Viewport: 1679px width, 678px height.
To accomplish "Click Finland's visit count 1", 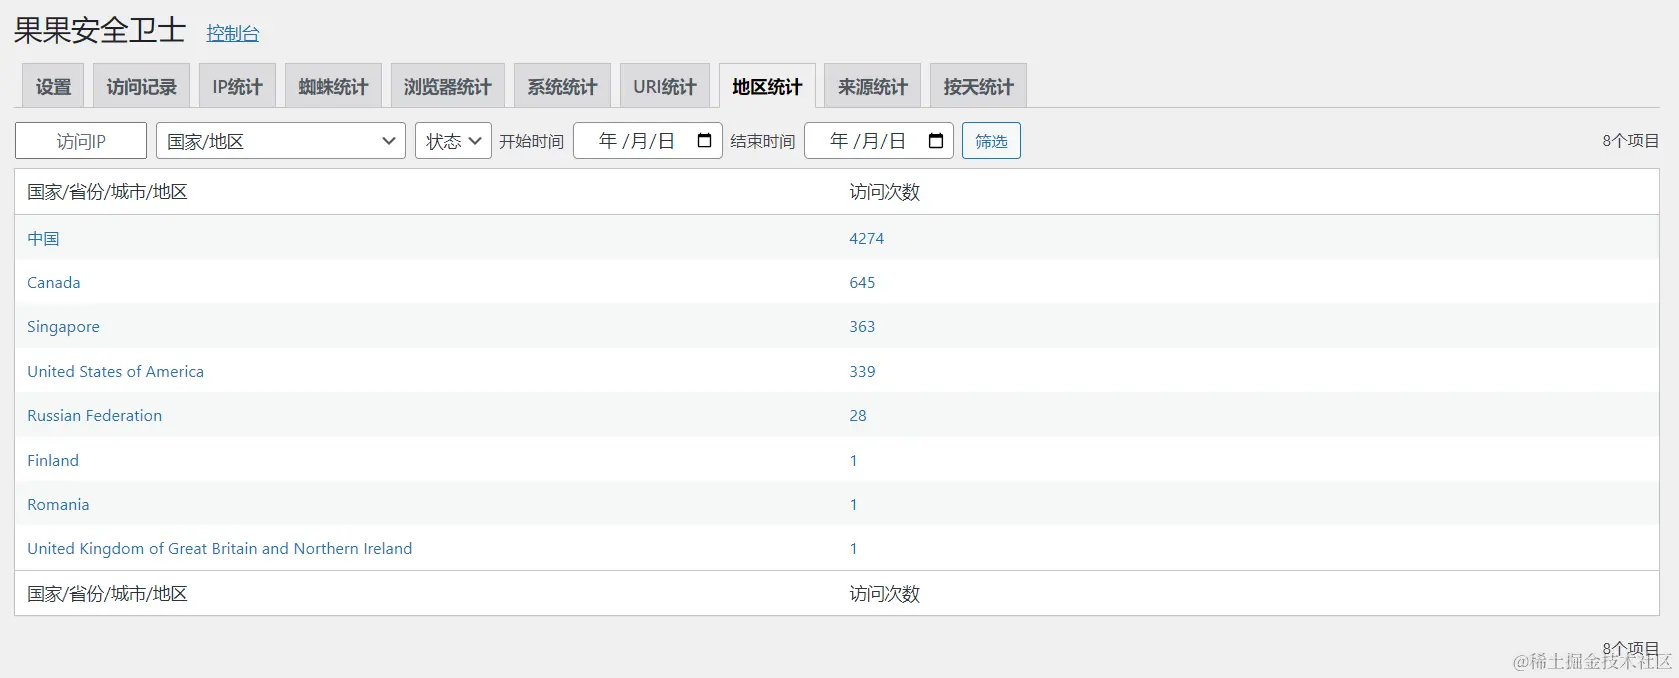I will (854, 460).
